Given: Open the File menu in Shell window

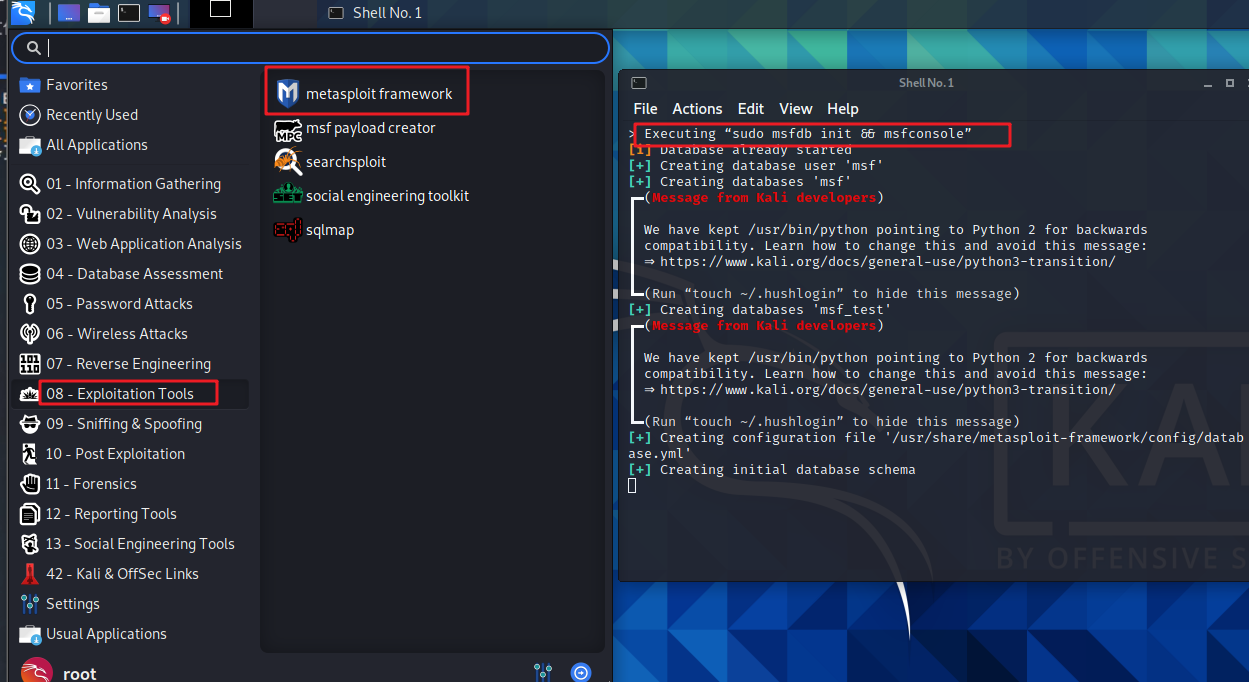Looking at the screenshot, I should tap(645, 109).
